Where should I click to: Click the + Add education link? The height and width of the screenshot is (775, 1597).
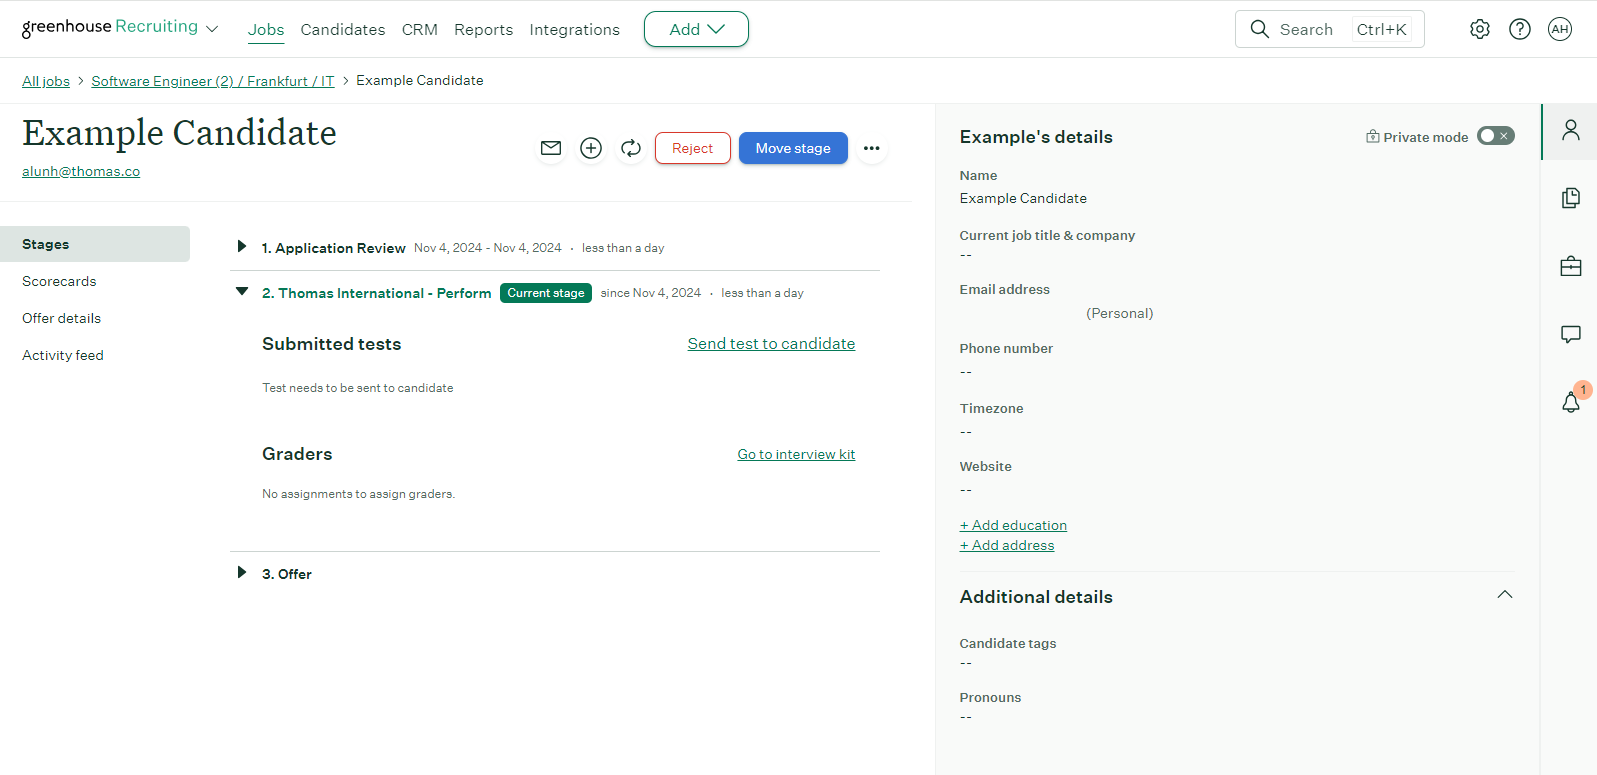tap(1013, 525)
